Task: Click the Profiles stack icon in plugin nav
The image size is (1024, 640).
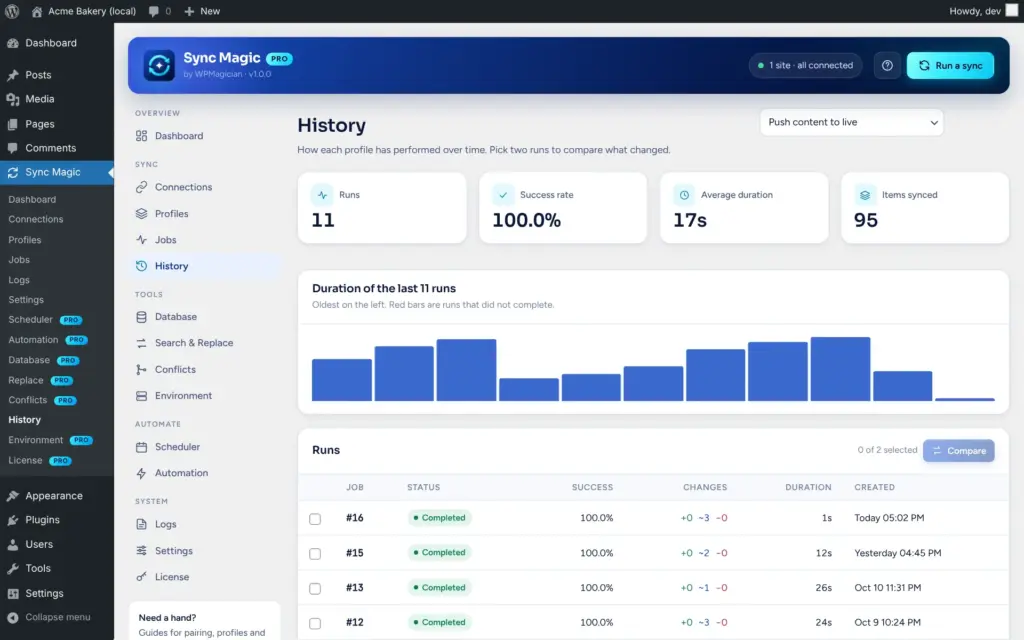Action: click(x=141, y=214)
